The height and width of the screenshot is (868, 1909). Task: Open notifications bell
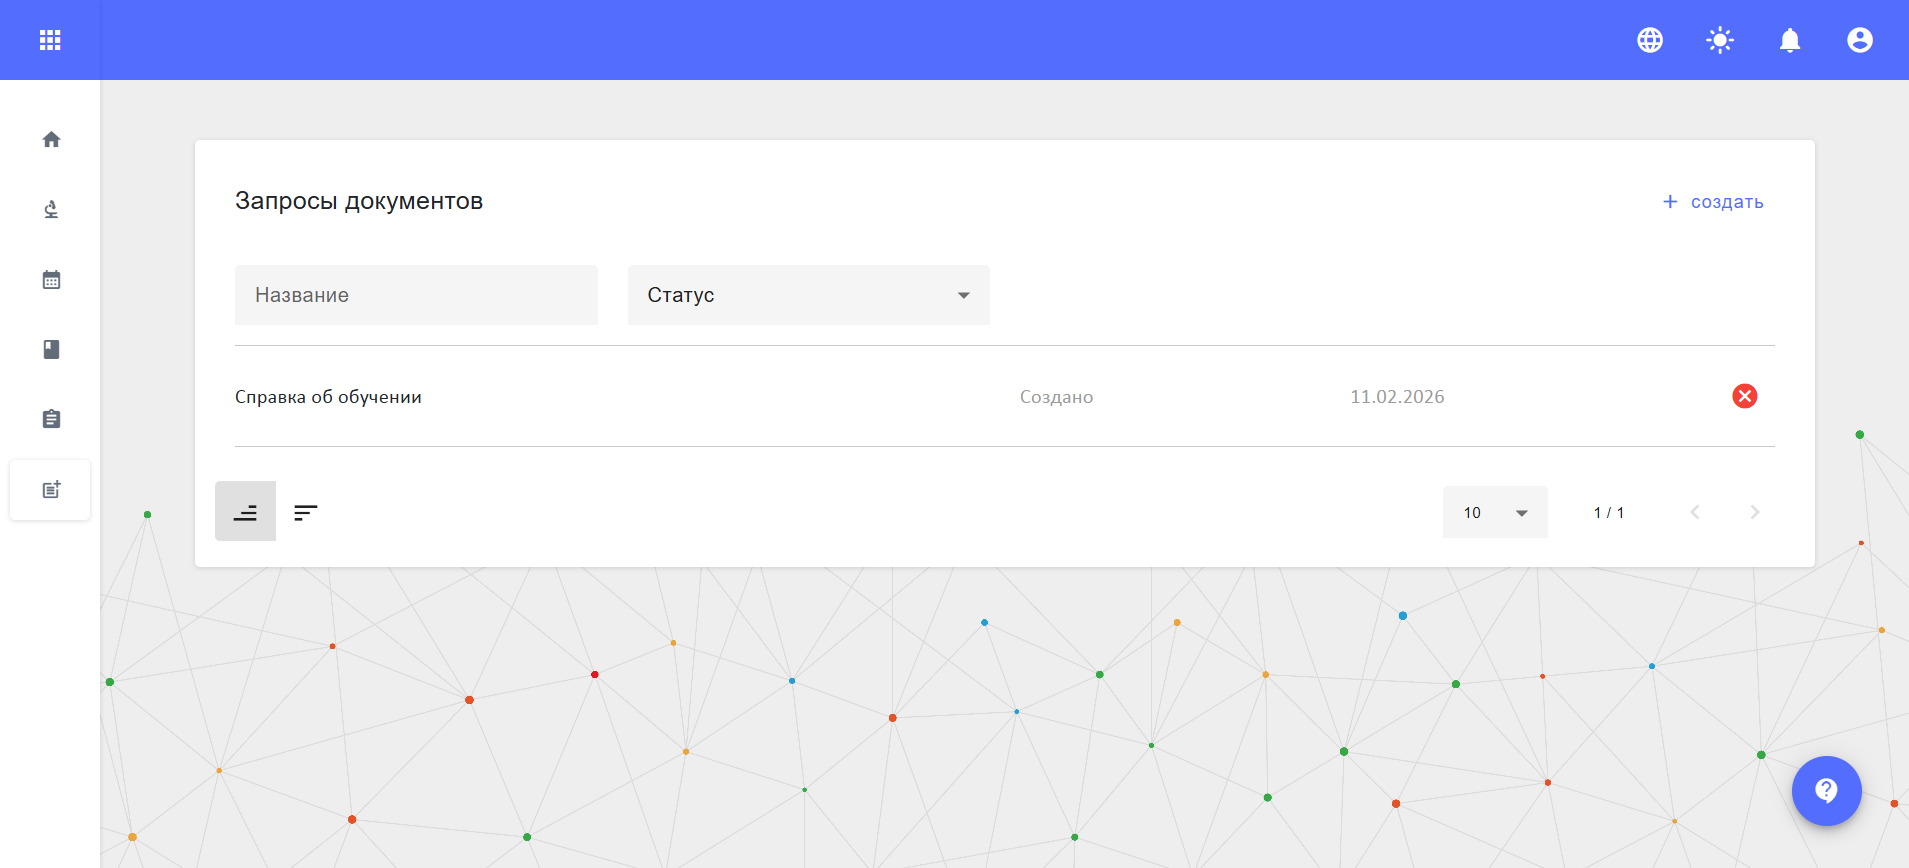pyautogui.click(x=1790, y=40)
